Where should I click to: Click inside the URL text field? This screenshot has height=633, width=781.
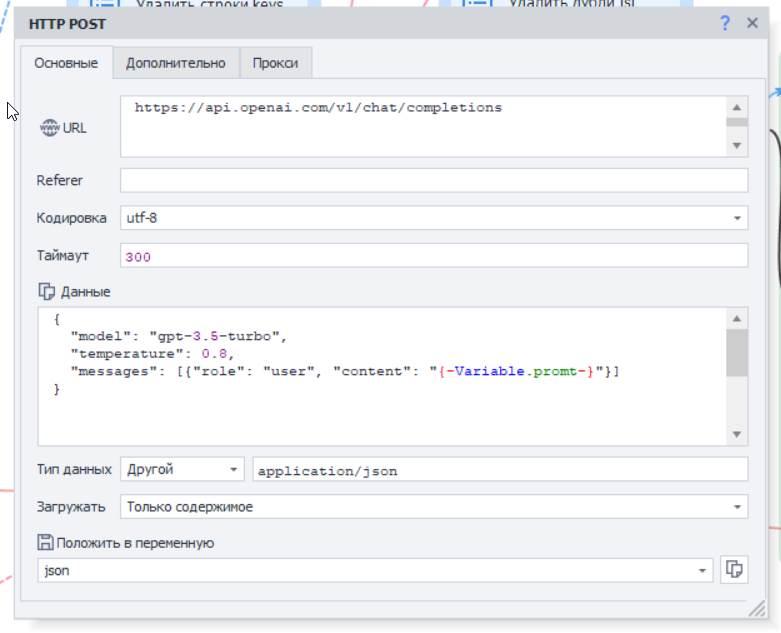coord(423,127)
